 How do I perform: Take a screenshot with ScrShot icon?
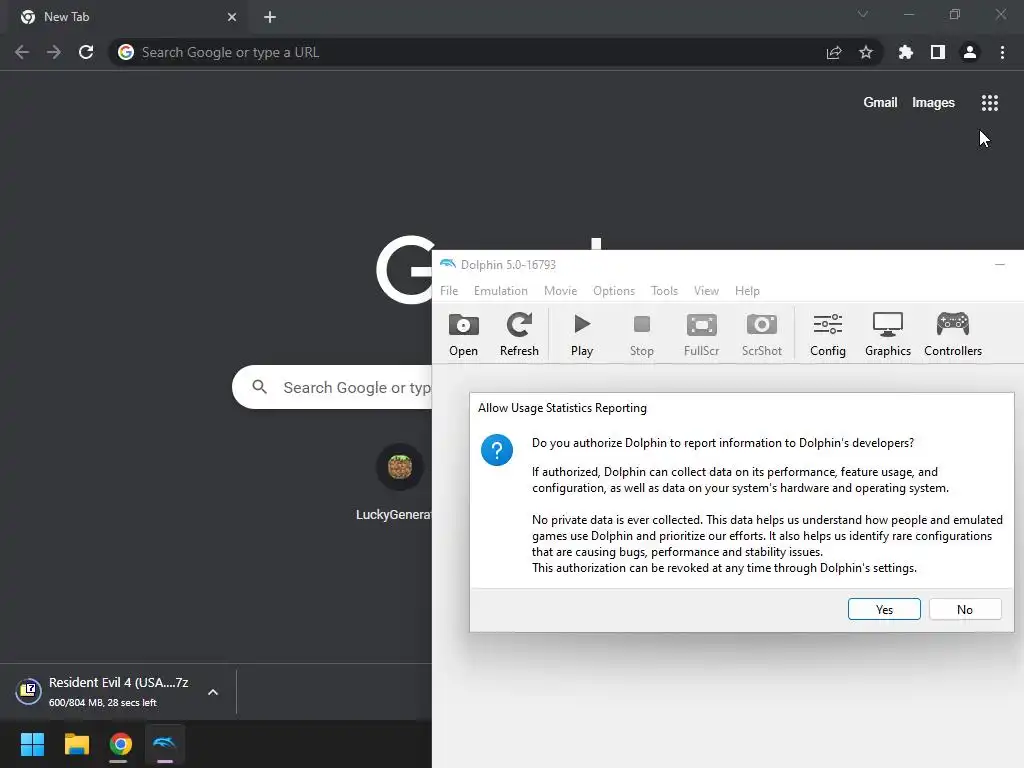tap(761, 334)
